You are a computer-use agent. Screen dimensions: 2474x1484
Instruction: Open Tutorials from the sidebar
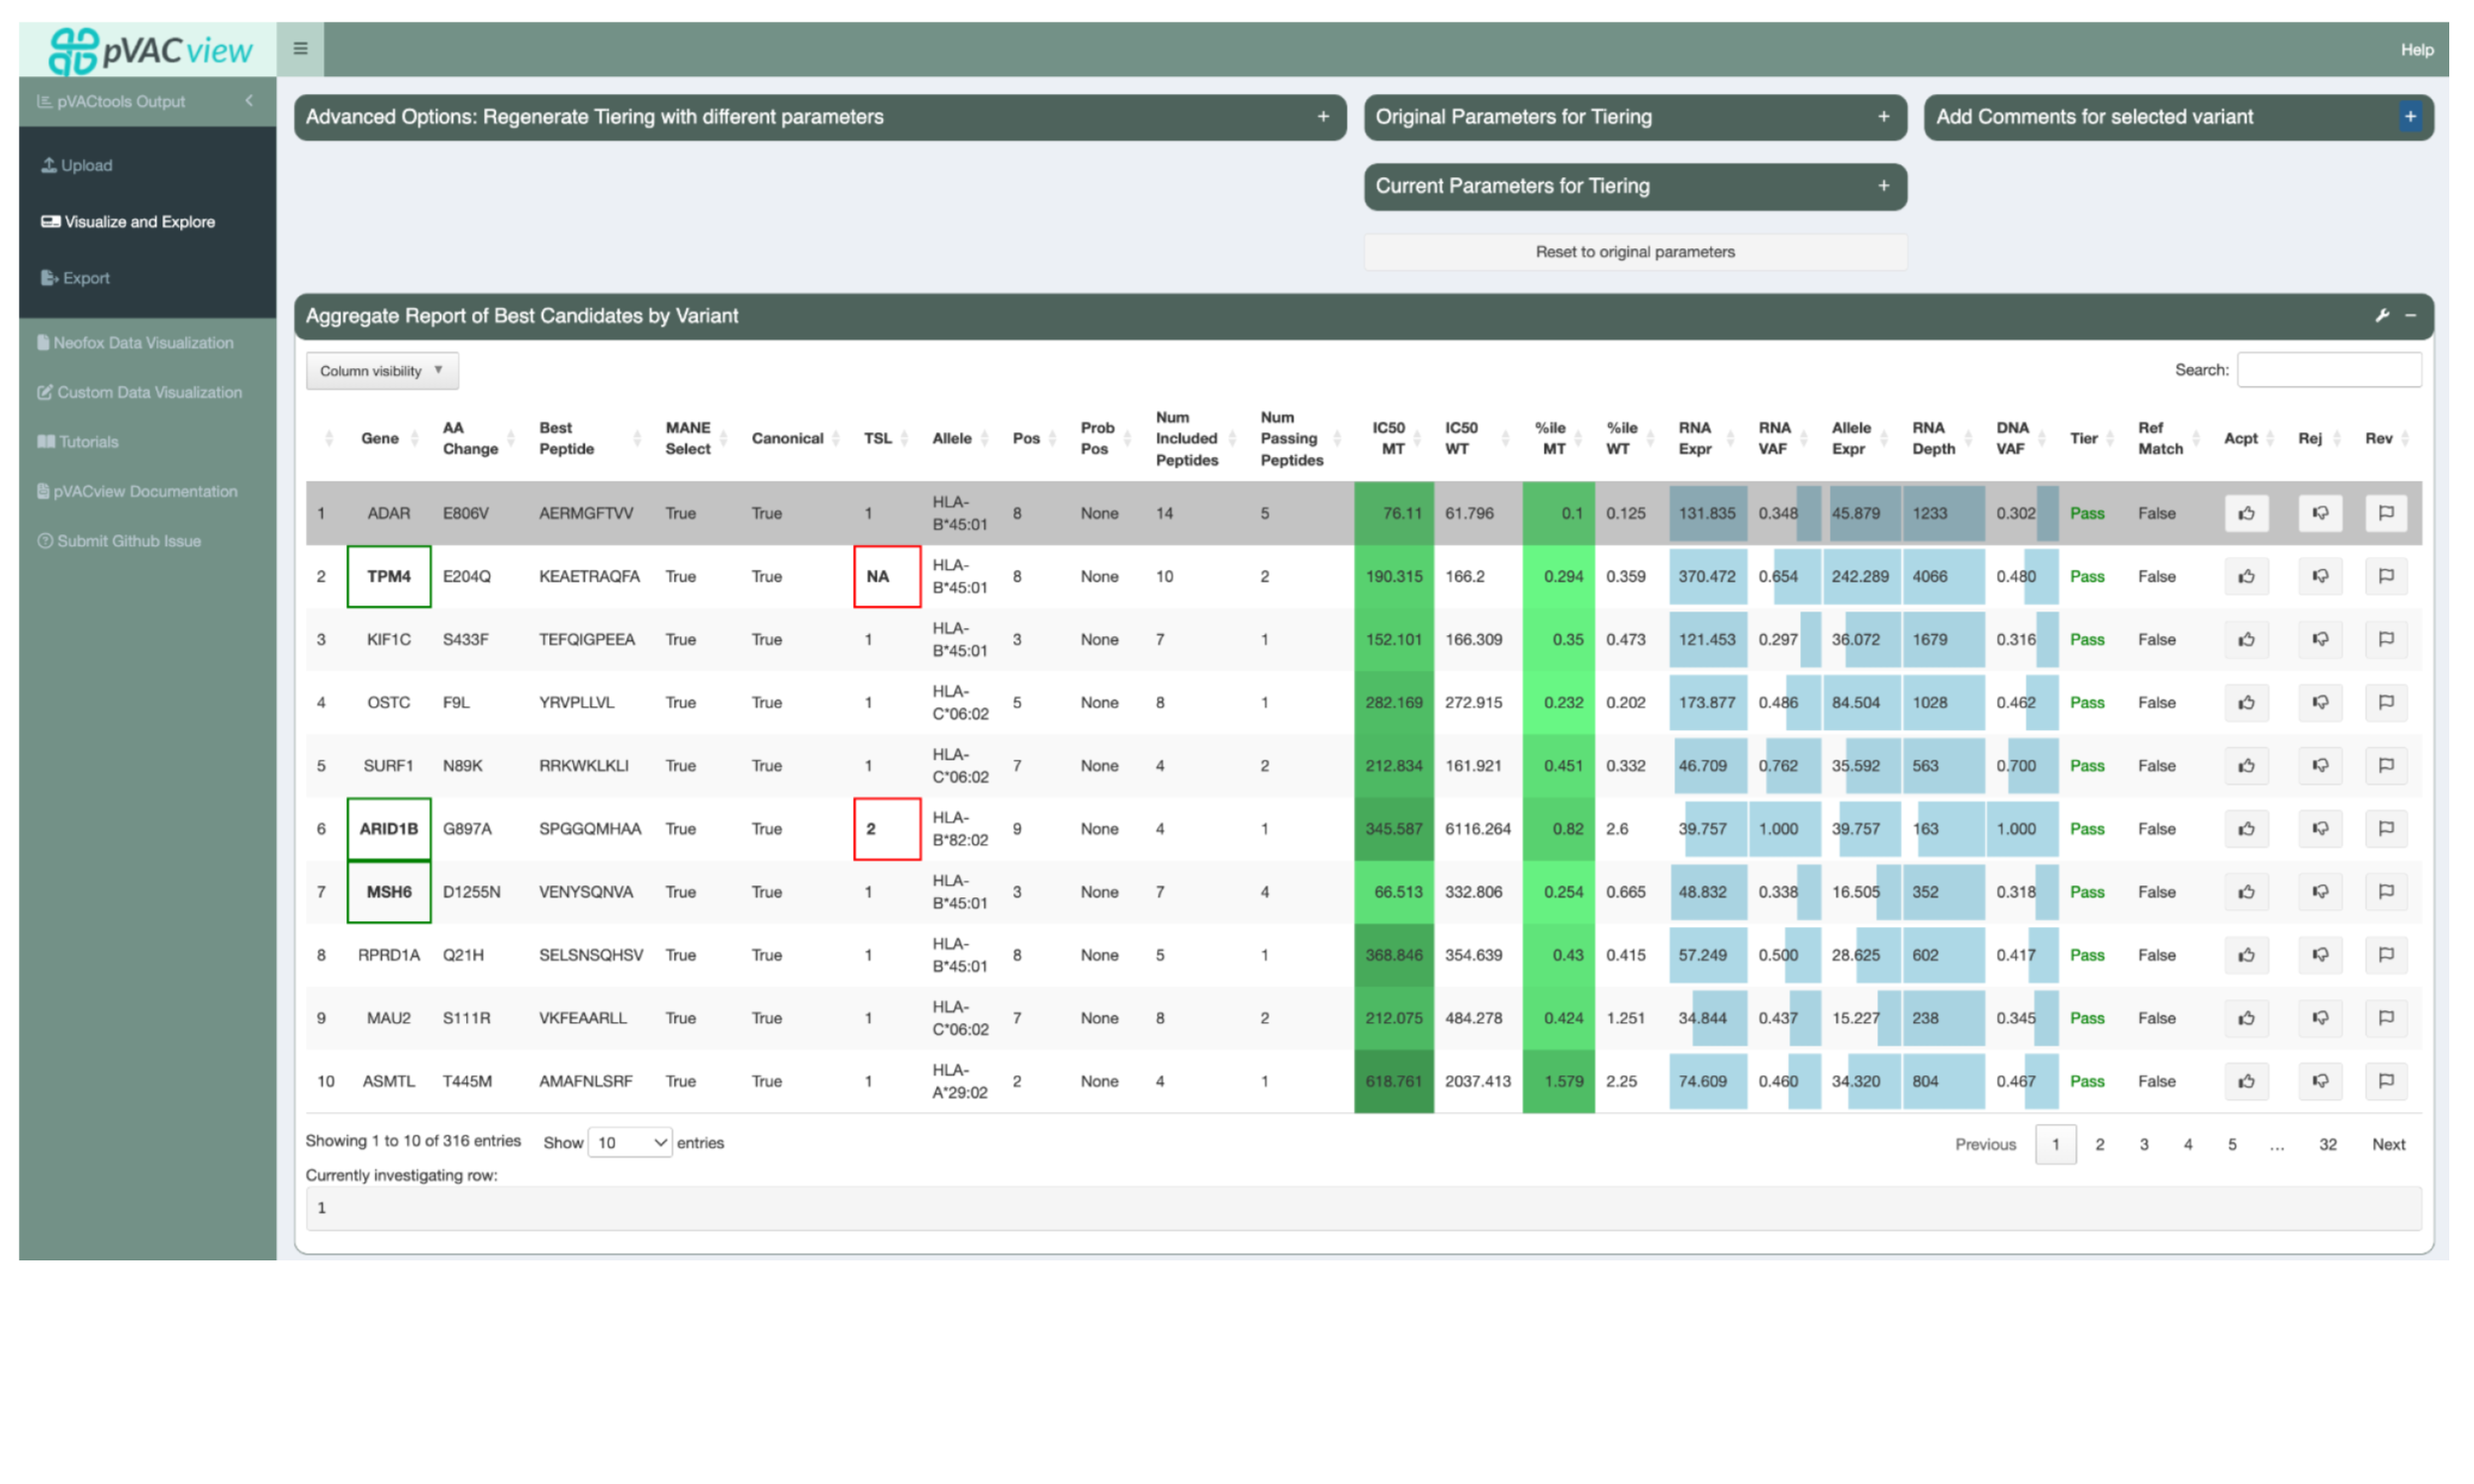tap(88, 441)
